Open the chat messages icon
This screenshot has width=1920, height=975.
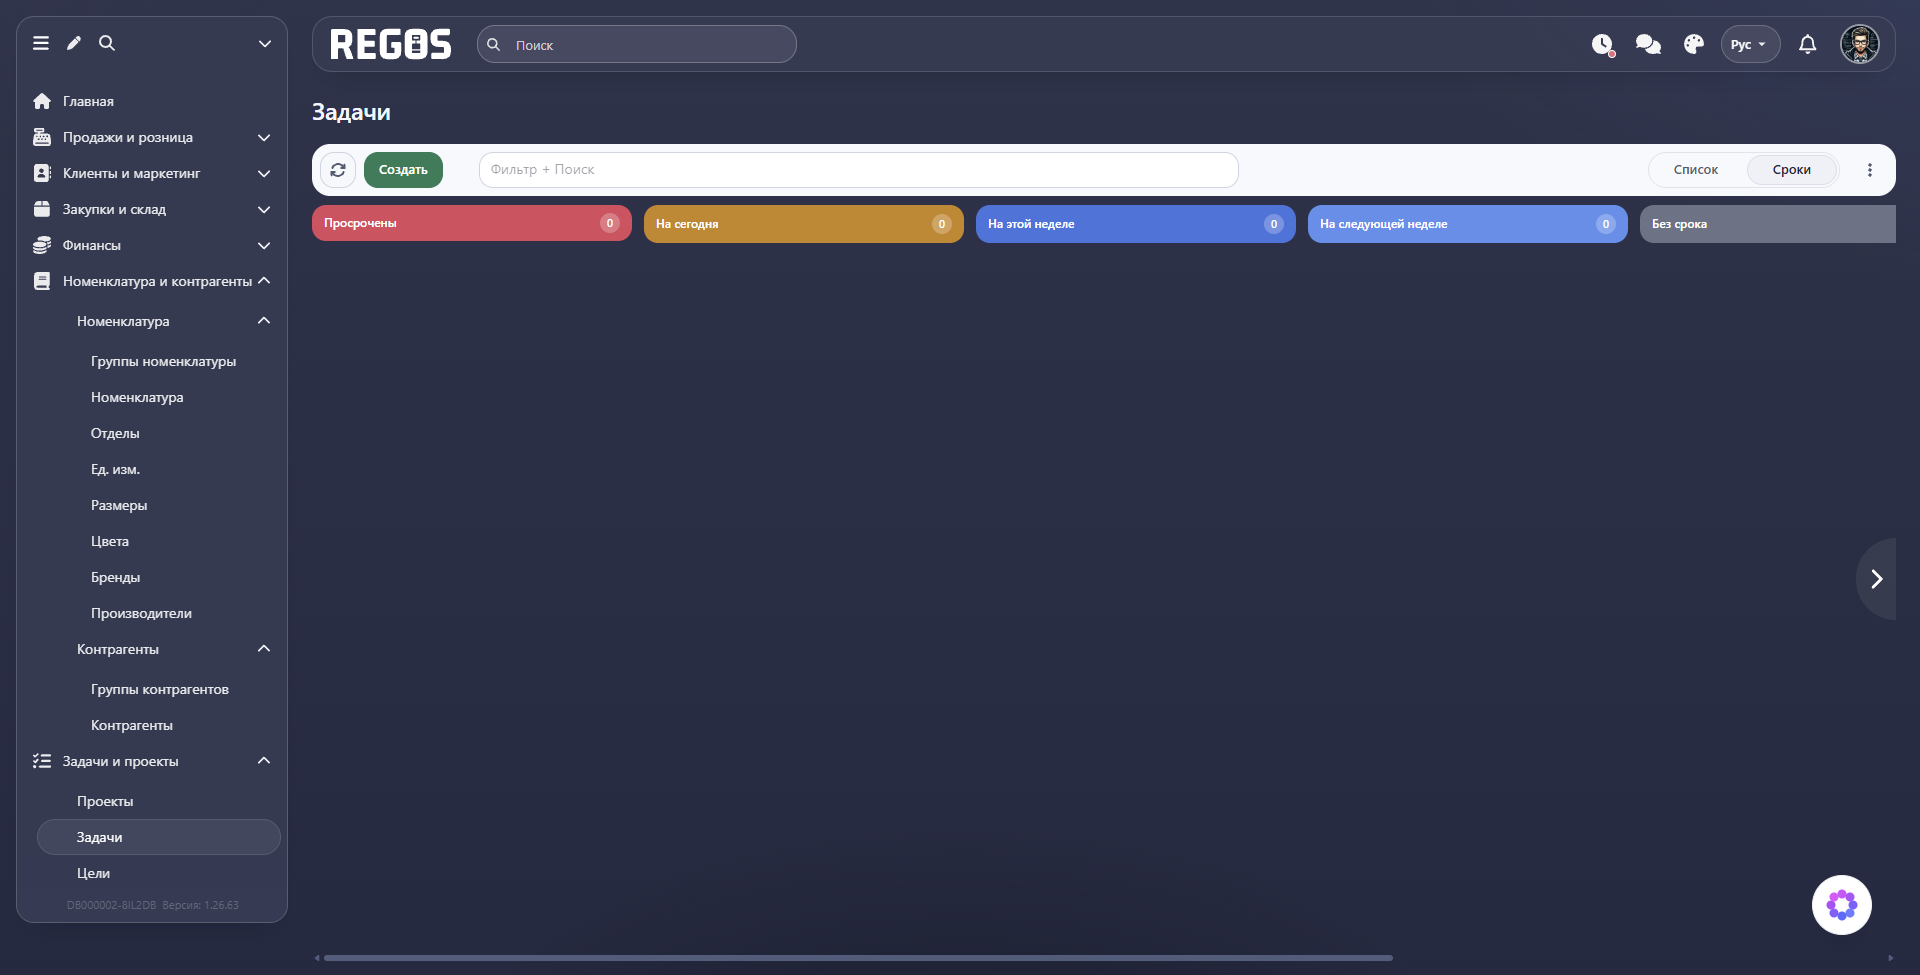[1648, 44]
